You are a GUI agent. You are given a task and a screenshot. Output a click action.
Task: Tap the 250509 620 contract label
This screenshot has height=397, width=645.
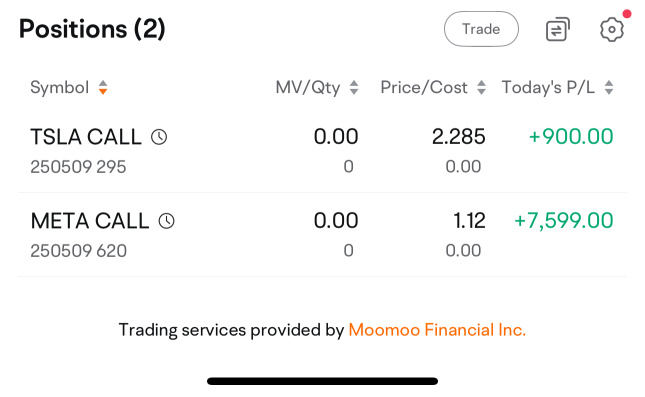click(79, 251)
